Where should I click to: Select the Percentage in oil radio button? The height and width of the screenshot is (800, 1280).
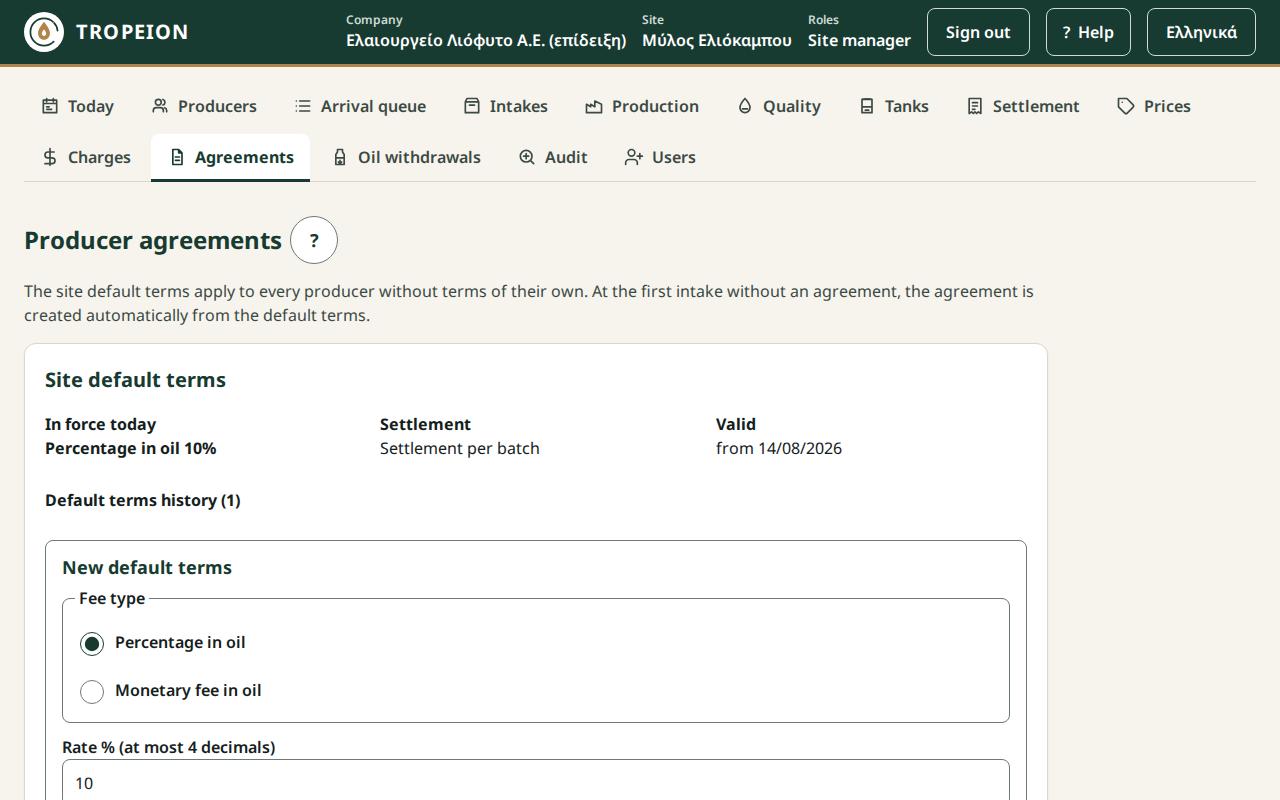pos(92,643)
